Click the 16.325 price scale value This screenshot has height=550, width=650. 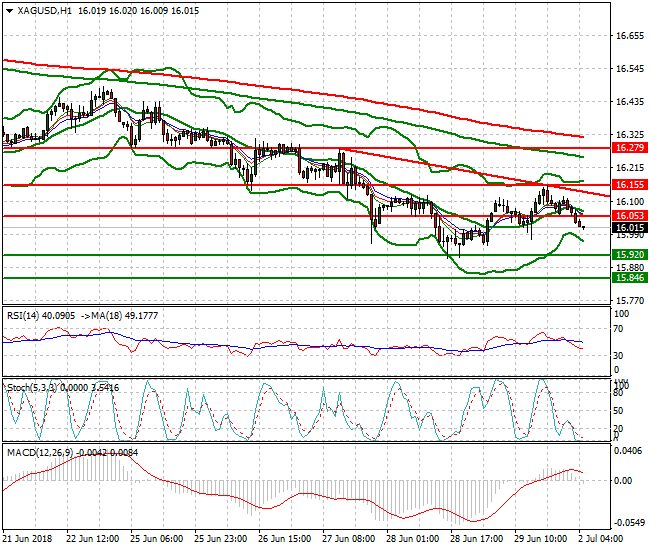630,135
